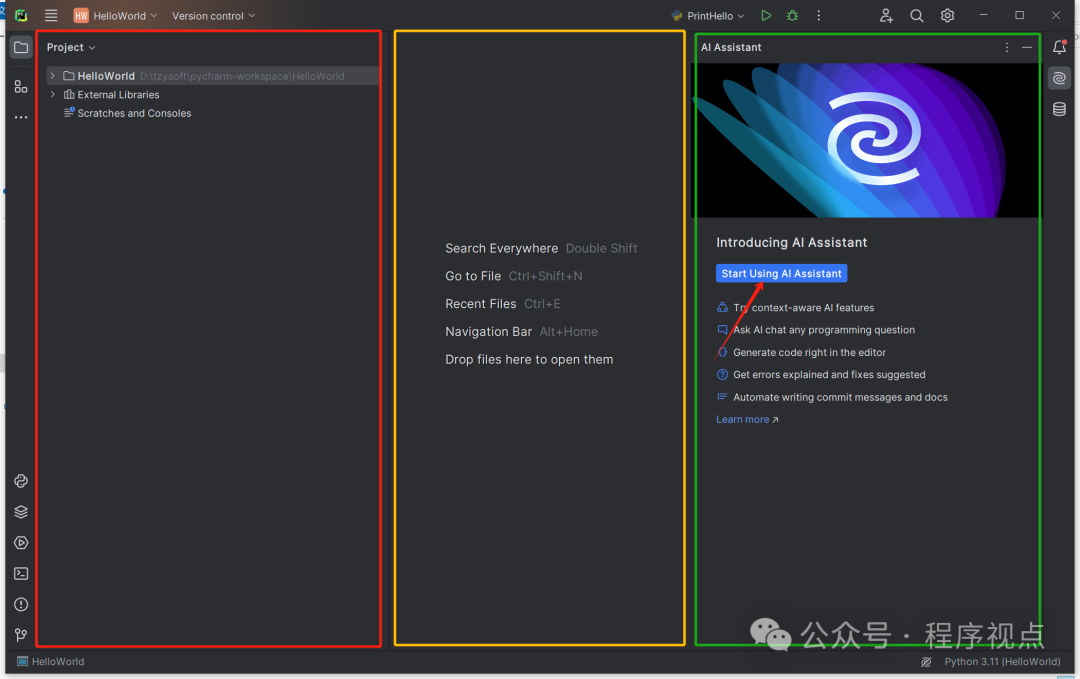The width and height of the screenshot is (1080, 679).
Task: Select External Libraries tree item
Action: pos(118,94)
